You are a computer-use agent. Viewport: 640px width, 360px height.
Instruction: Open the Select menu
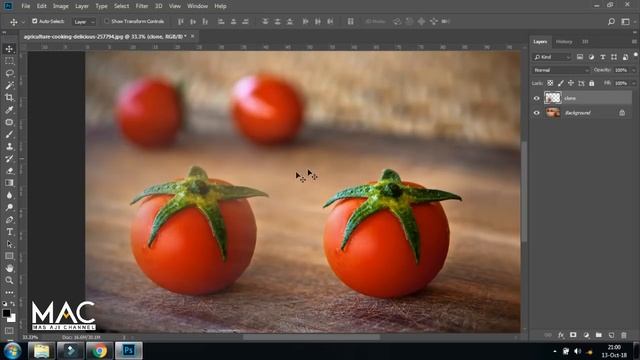(x=121, y=6)
